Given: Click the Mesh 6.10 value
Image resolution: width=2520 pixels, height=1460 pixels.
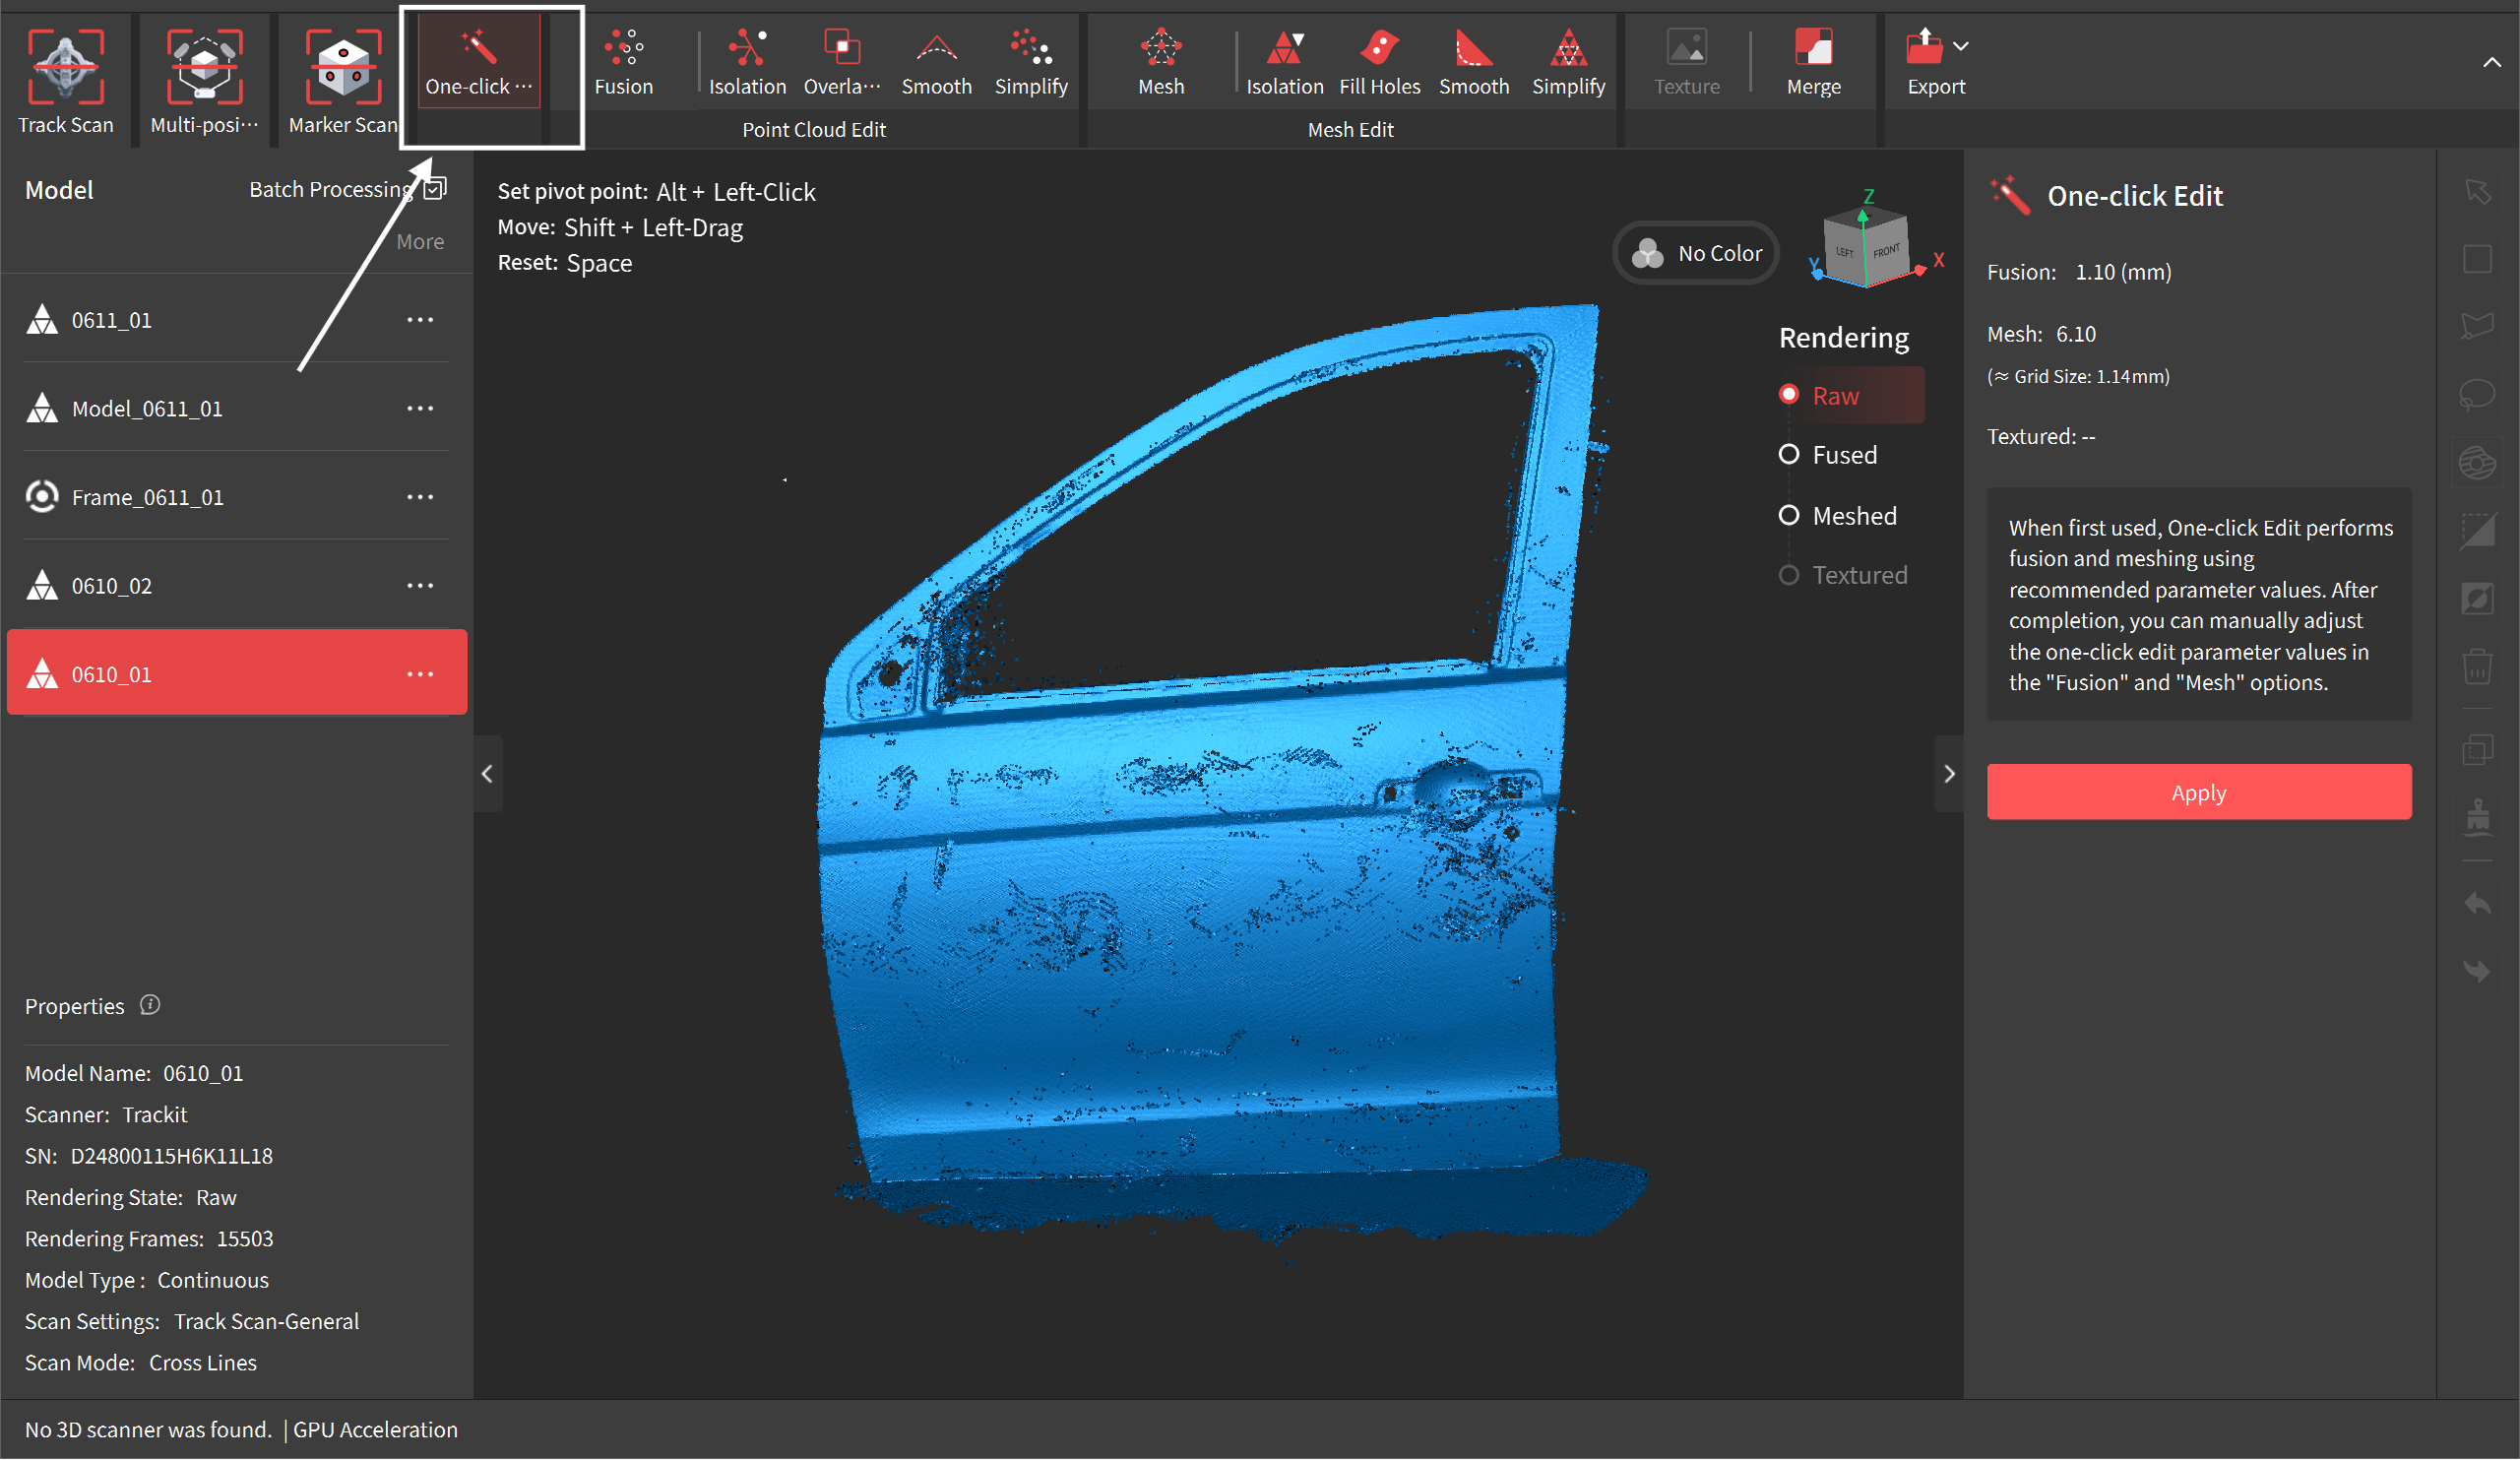Looking at the screenshot, I should (2076, 334).
